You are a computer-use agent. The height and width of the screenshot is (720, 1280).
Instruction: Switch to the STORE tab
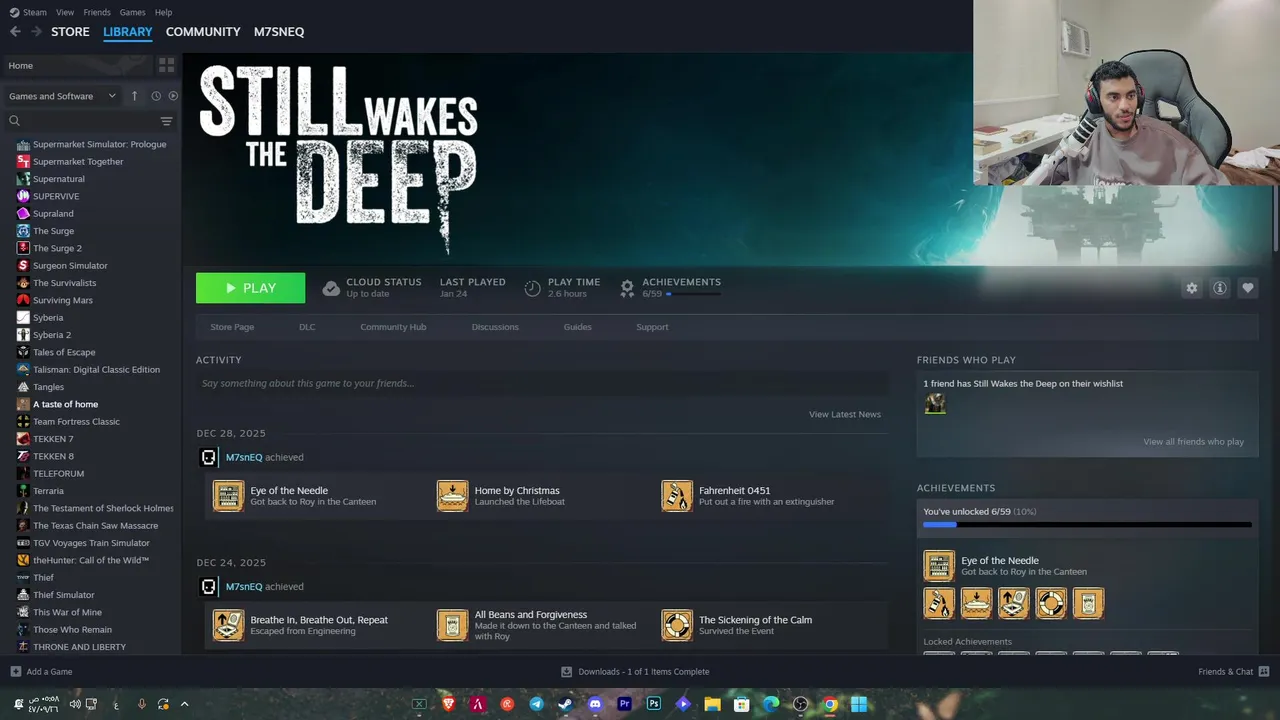(x=70, y=32)
